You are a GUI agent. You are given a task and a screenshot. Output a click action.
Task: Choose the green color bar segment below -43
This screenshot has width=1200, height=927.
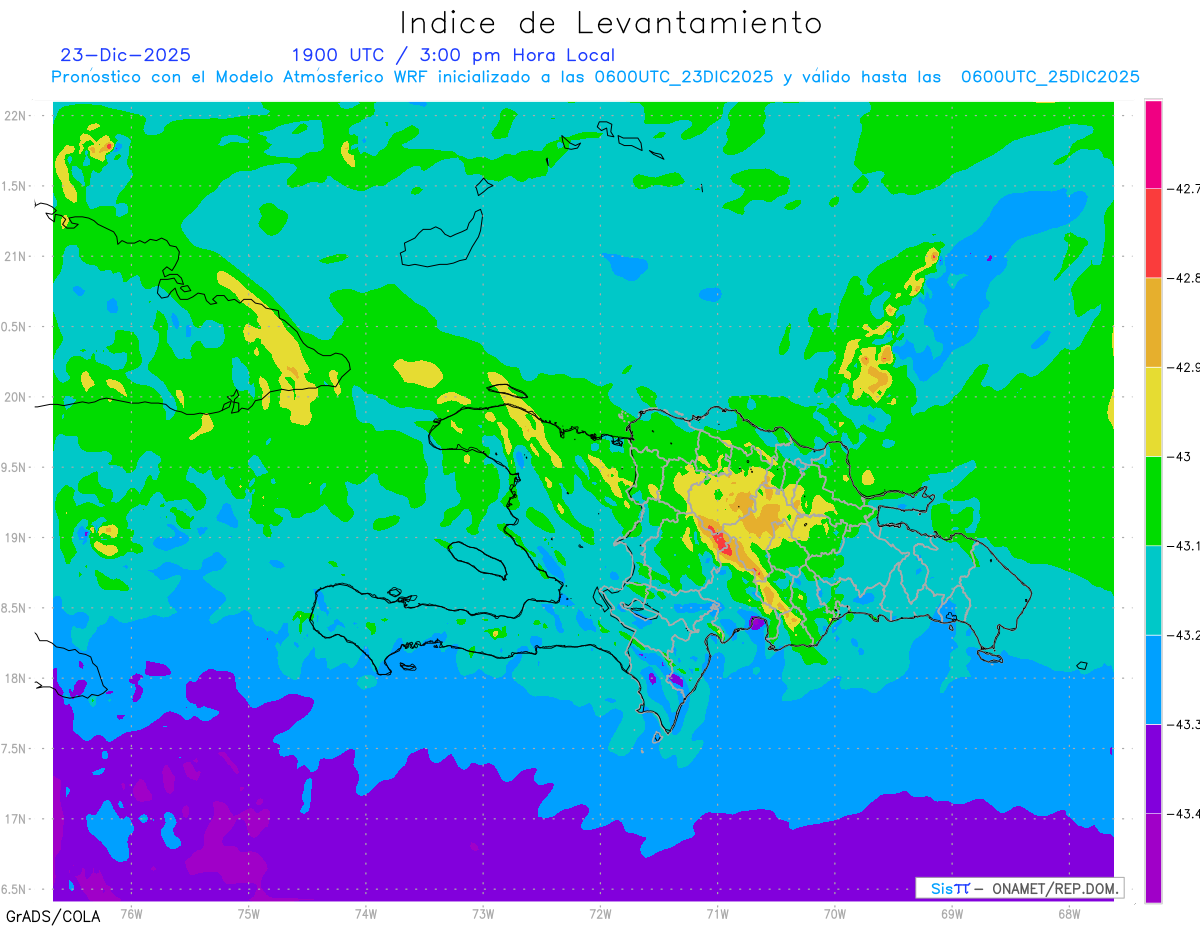coord(1153,500)
